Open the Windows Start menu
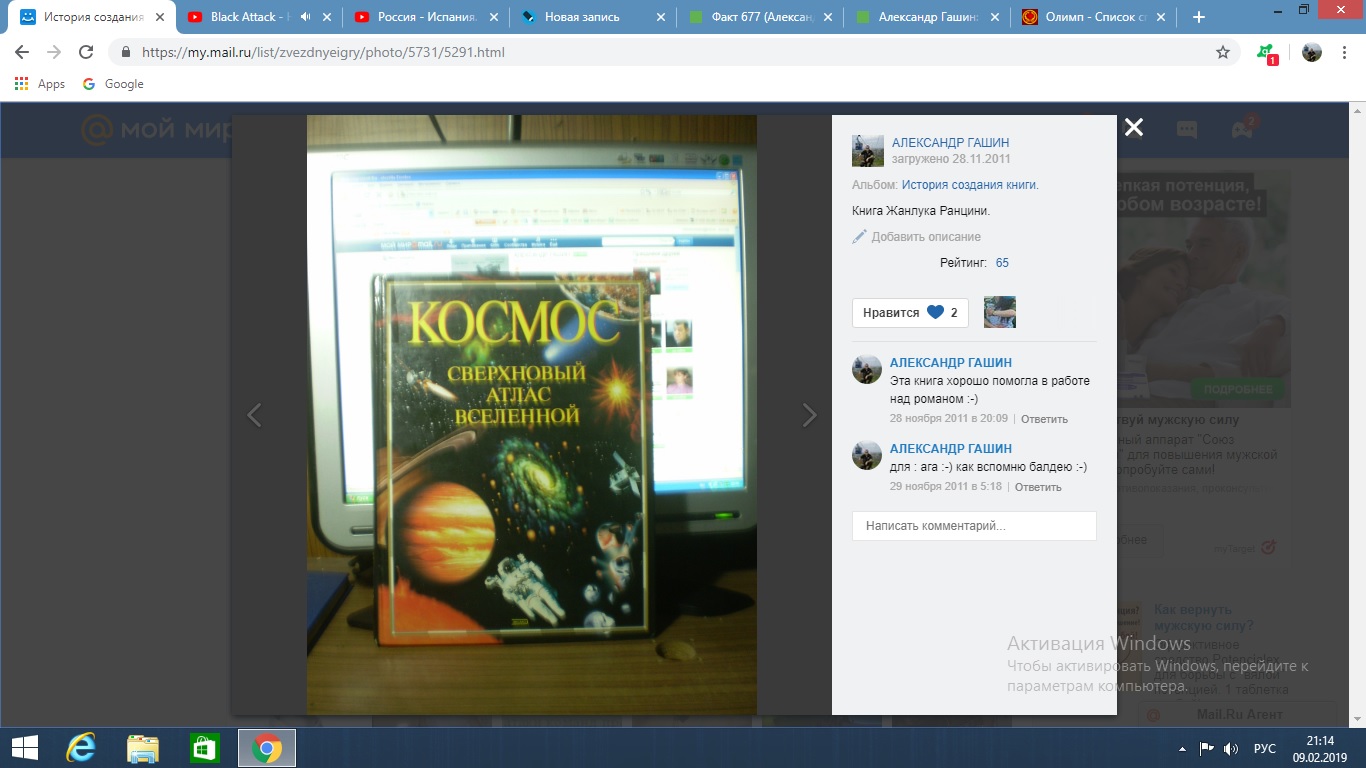Image resolution: width=1366 pixels, height=768 pixels. point(24,748)
